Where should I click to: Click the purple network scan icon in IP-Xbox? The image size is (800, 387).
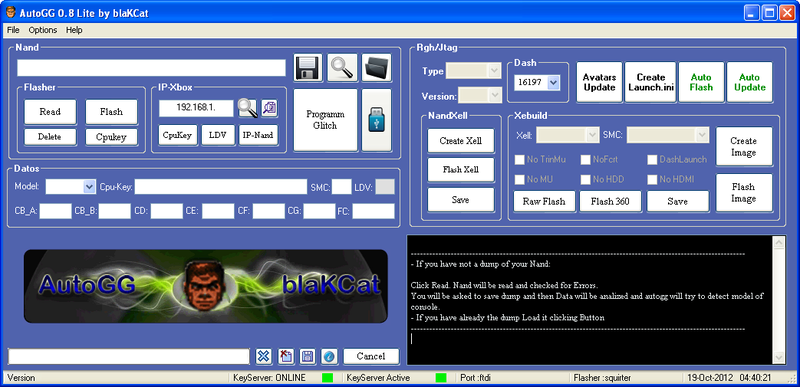[269, 108]
